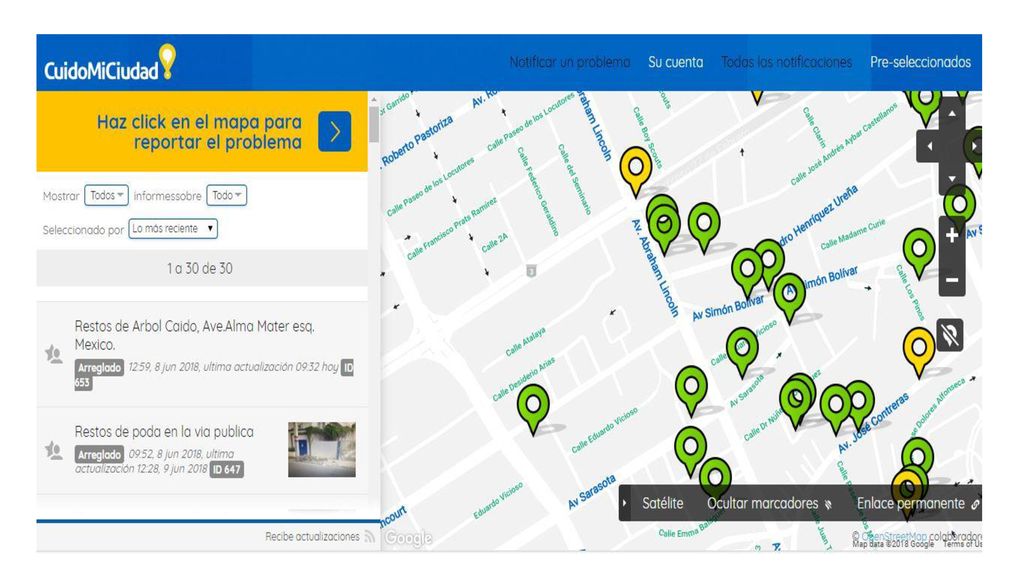Click the sidebar vertical scrollbar
The height and width of the screenshot is (576, 1024).
click(x=374, y=124)
